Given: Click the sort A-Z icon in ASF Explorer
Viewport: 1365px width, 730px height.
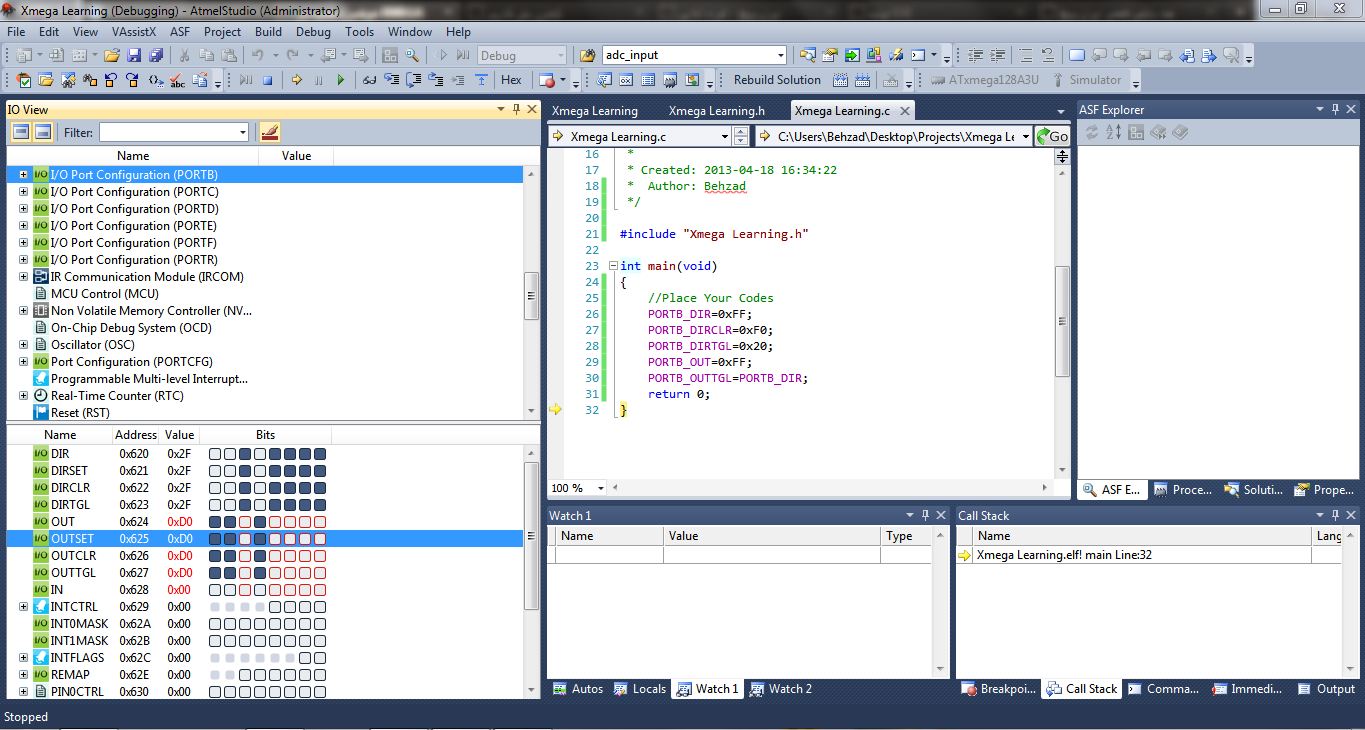Looking at the screenshot, I should 1114,132.
